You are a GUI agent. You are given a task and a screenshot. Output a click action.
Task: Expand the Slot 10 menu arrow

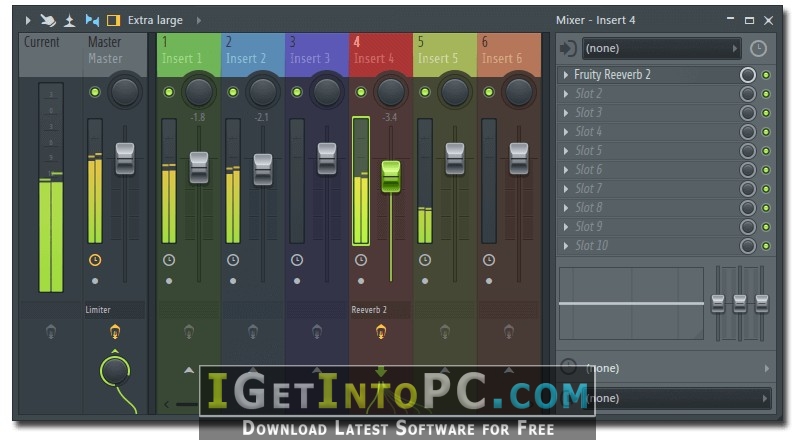[566, 246]
